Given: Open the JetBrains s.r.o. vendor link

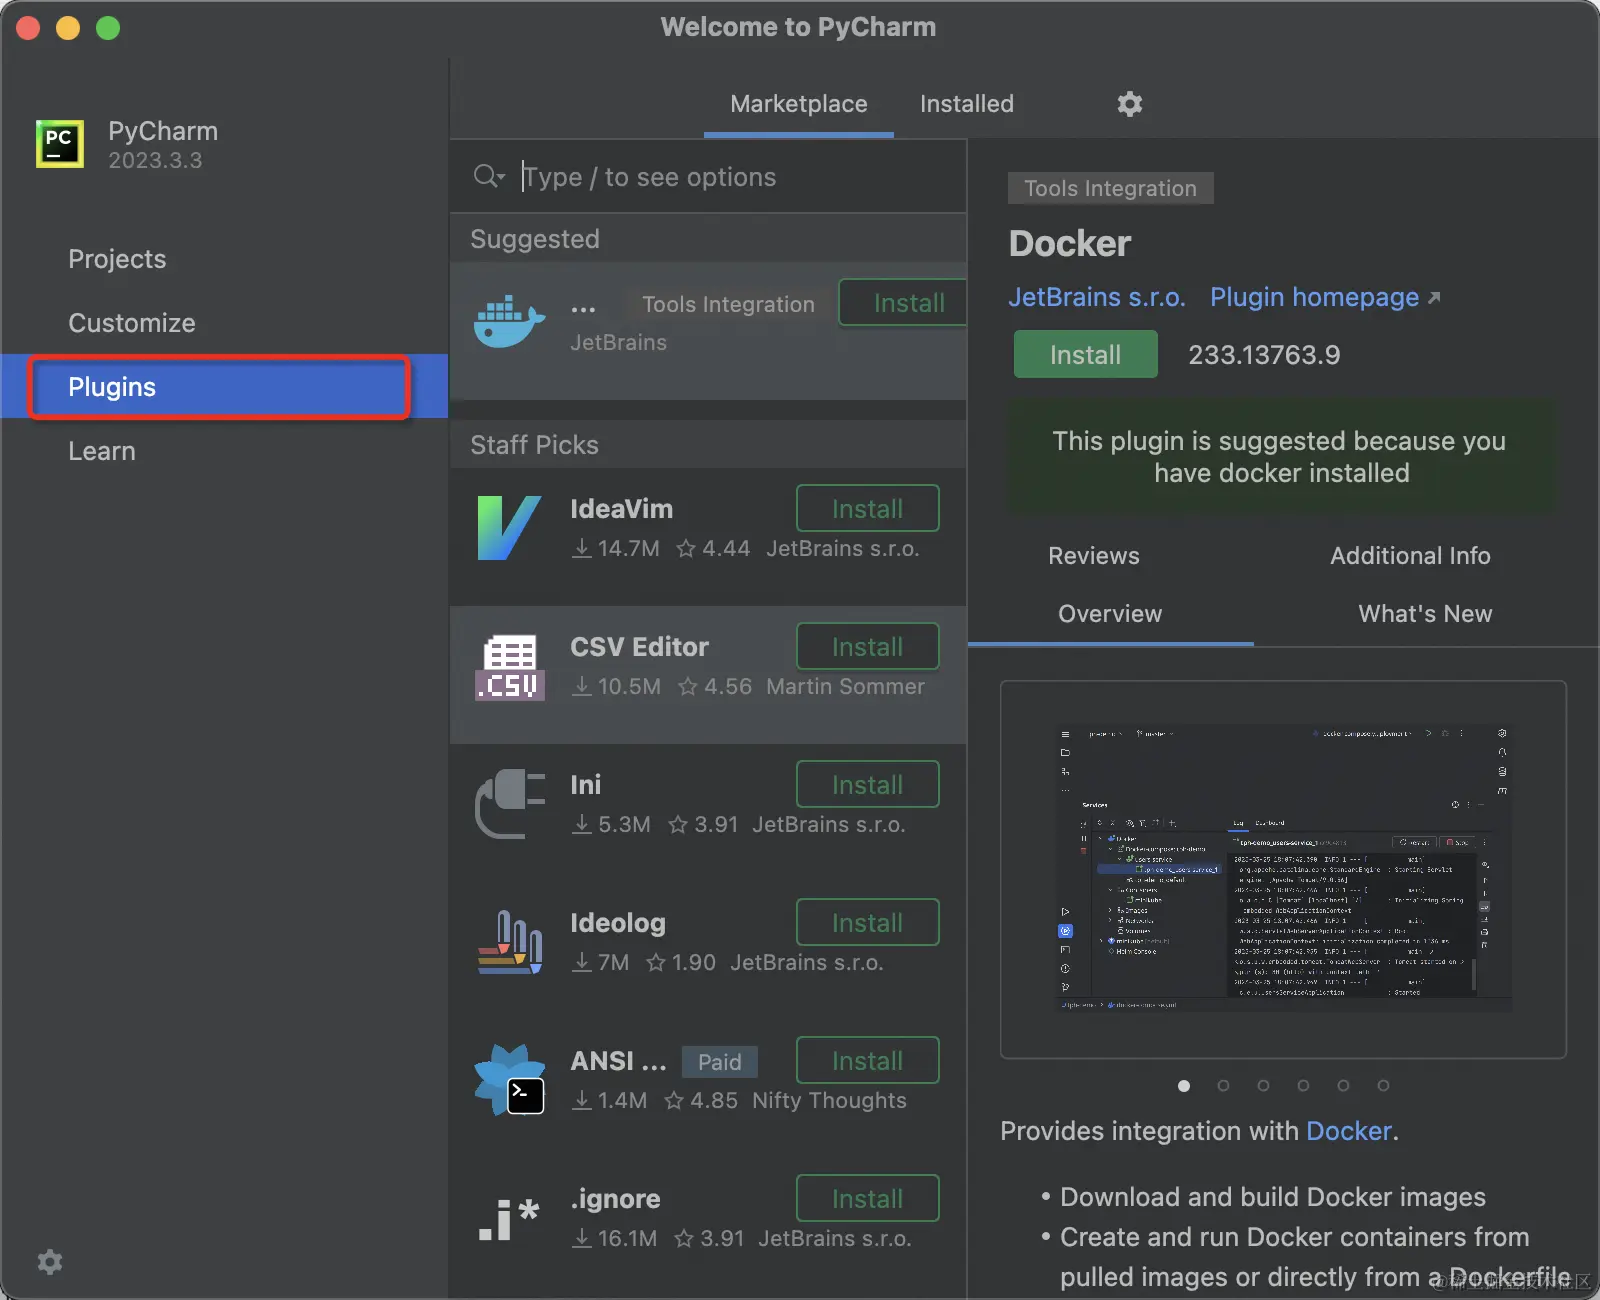Looking at the screenshot, I should (x=1097, y=297).
